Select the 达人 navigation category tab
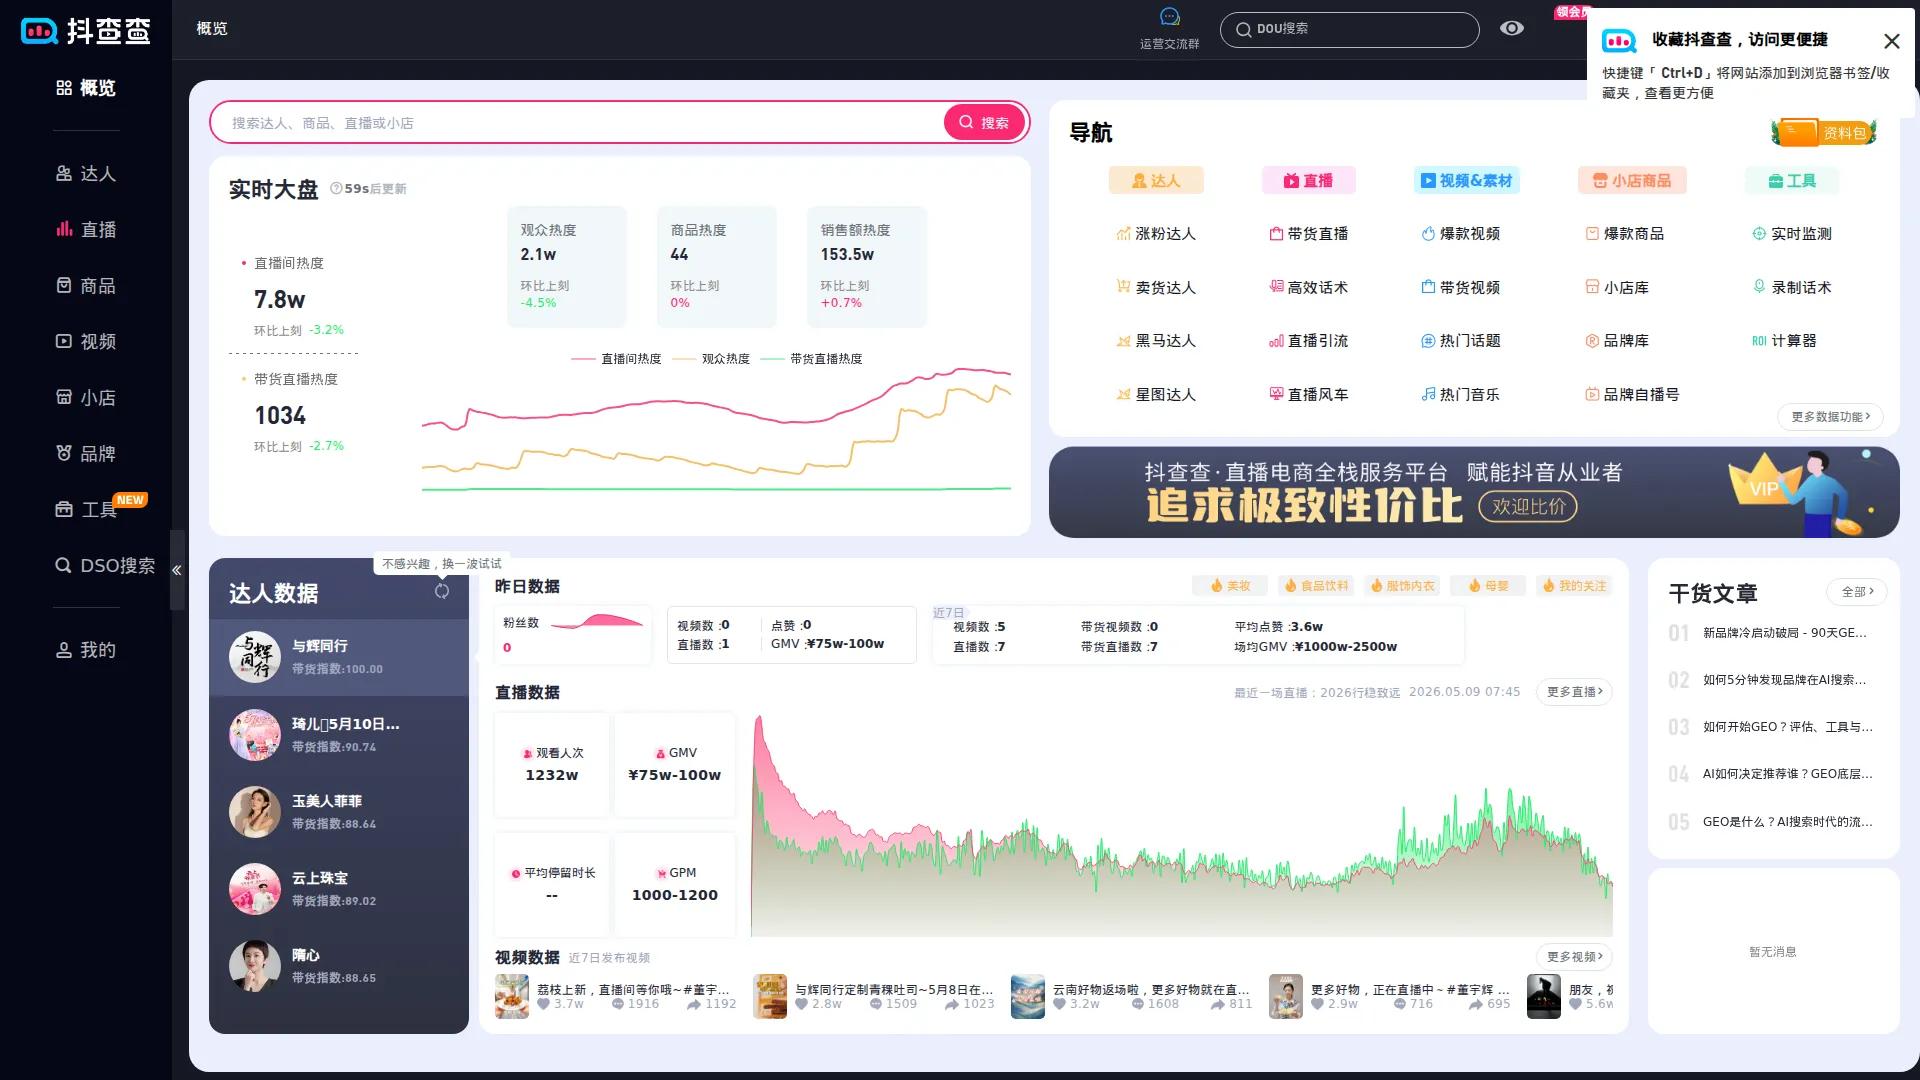This screenshot has height=1080, width=1920. point(1156,181)
